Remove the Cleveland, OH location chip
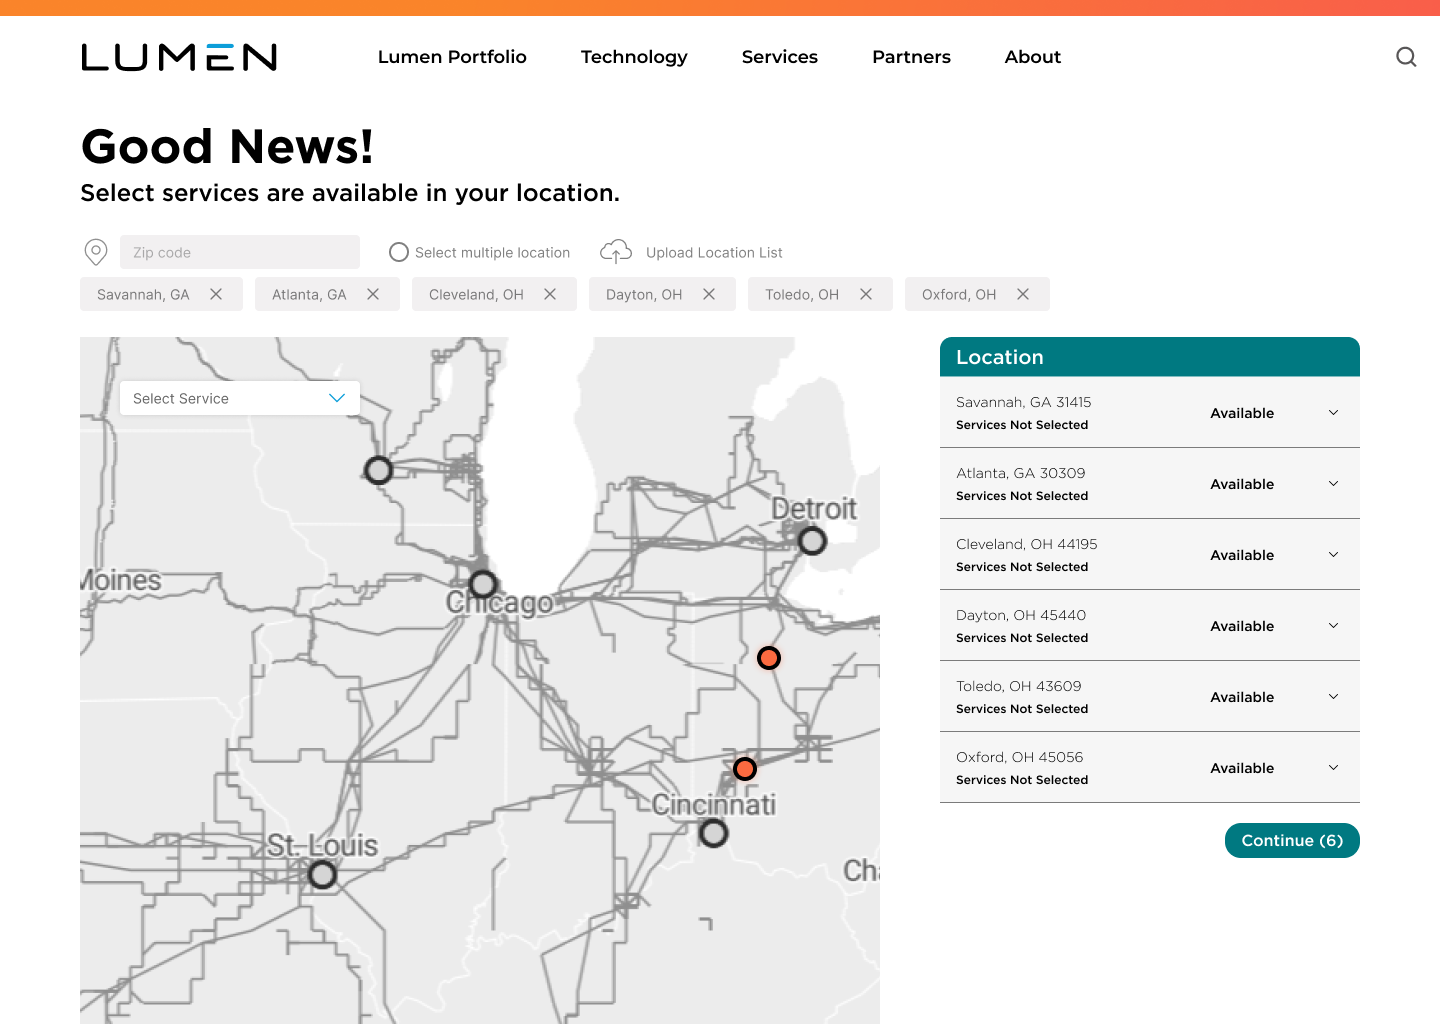The height and width of the screenshot is (1024, 1440). pyautogui.click(x=550, y=294)
